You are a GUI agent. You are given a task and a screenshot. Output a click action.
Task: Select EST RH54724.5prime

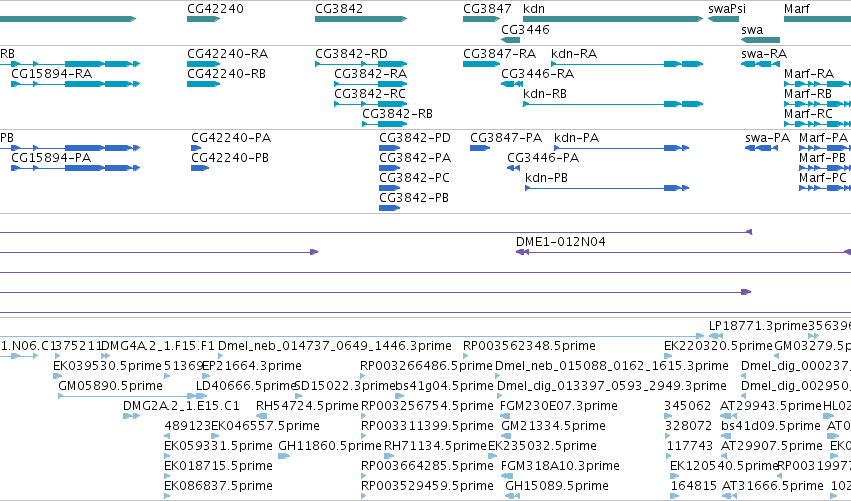[x=307, y=406]
